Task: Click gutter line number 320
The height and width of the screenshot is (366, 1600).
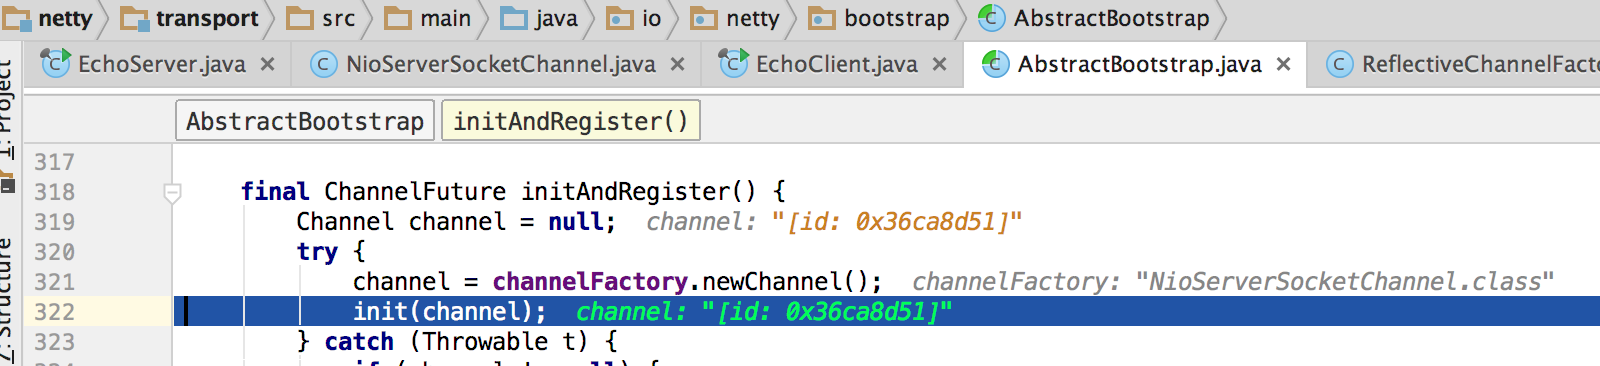Action: coord(54,252)
